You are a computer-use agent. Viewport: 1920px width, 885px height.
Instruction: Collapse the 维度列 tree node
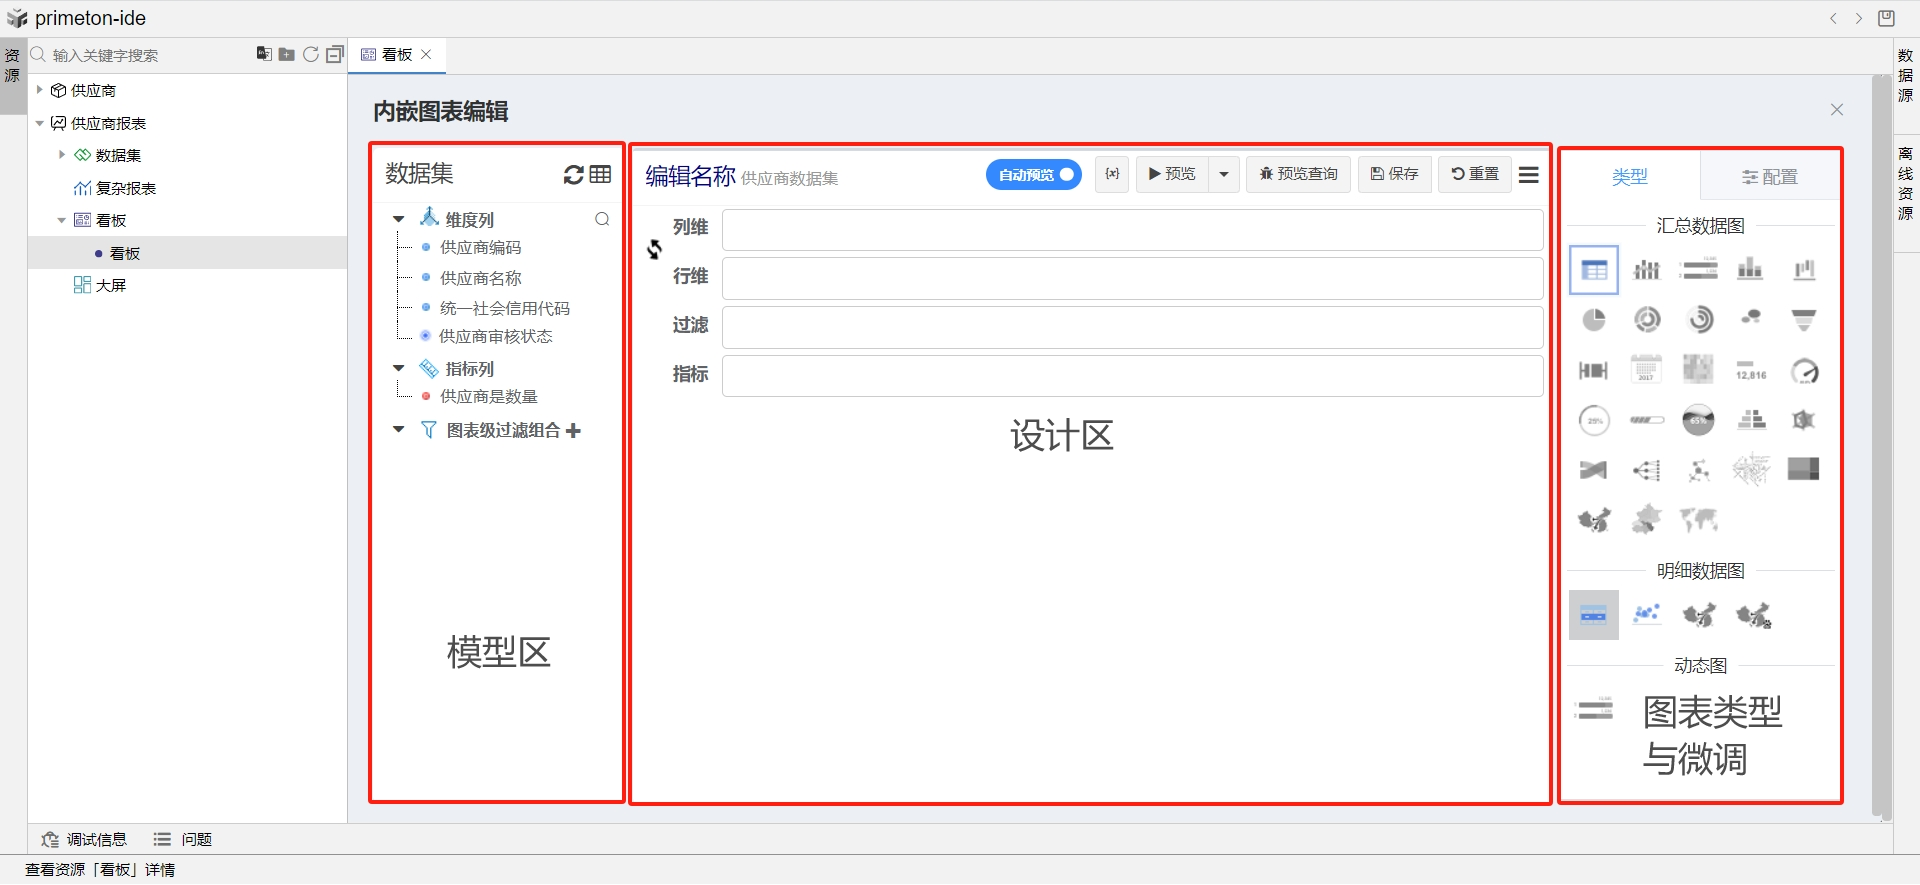[x=399, y=219]
